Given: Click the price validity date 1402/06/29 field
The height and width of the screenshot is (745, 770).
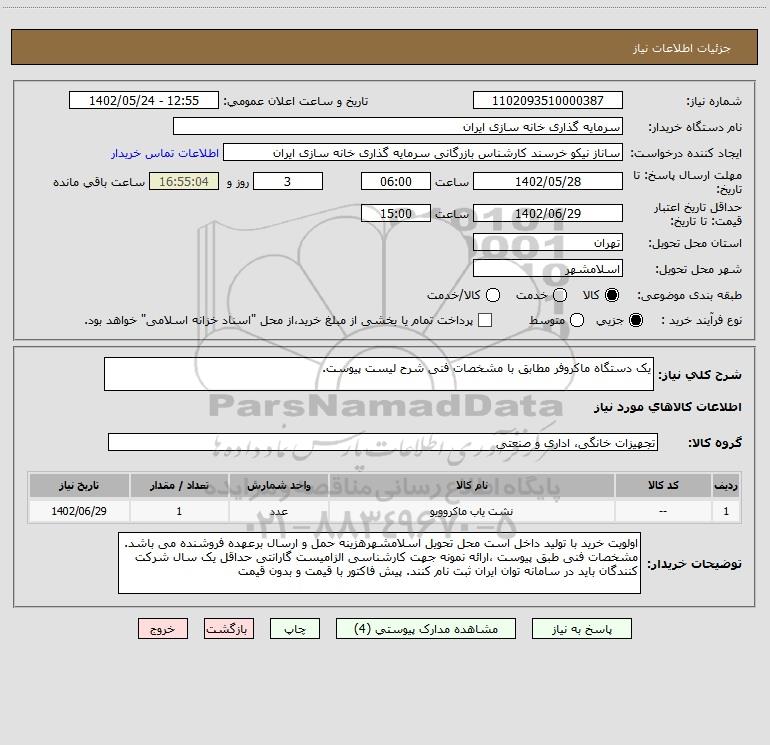Looking at the screenshot, I should pyautogui.click(x=548, y=214).
